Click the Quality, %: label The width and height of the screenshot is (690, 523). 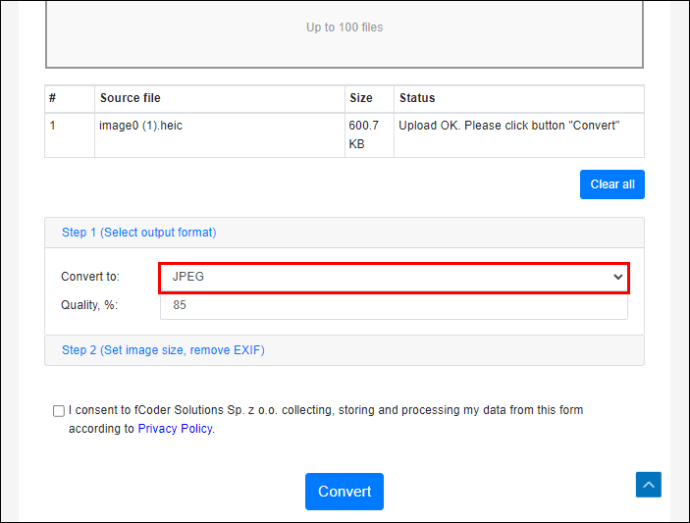tap(89, 305)
